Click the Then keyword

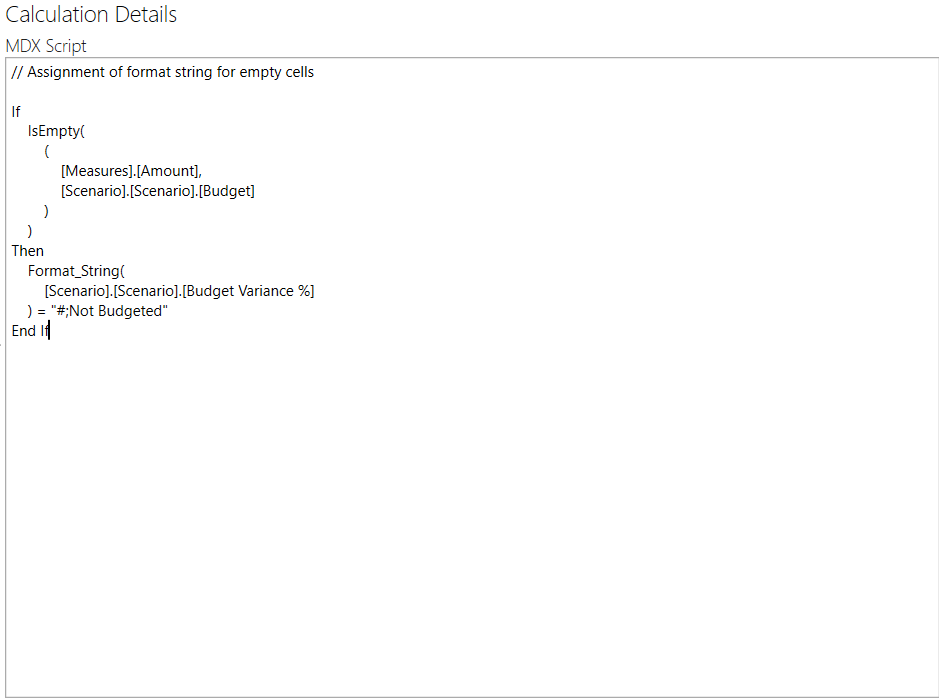pyautogui.click(x=27, y=250)
